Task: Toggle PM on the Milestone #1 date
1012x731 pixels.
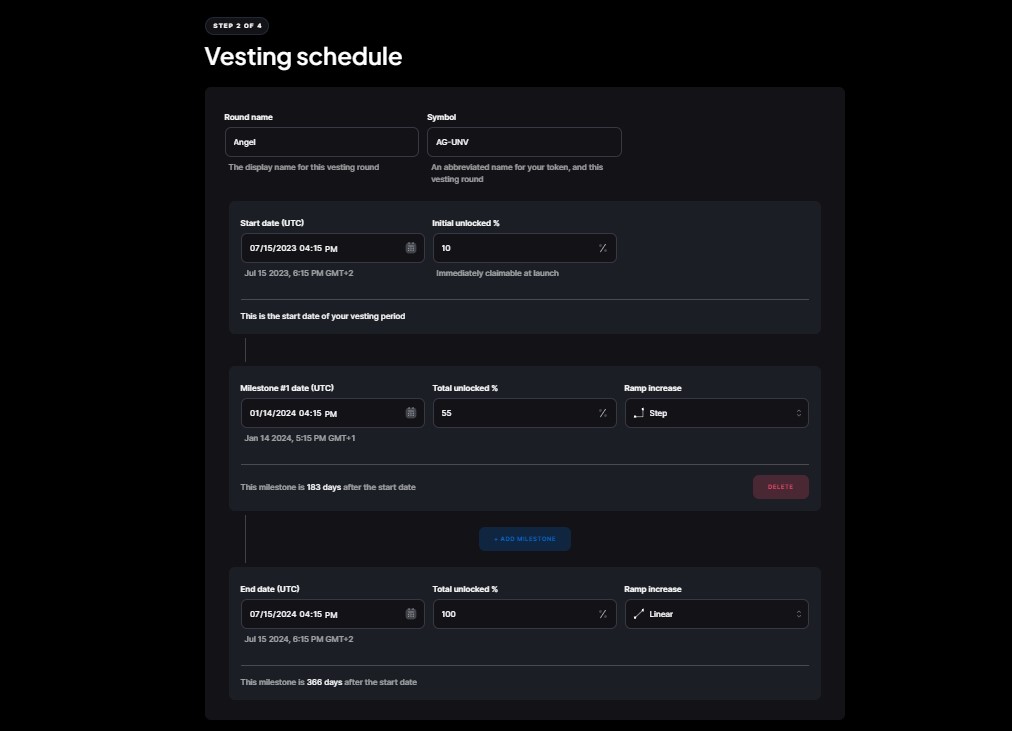Action: pos(330,413)
